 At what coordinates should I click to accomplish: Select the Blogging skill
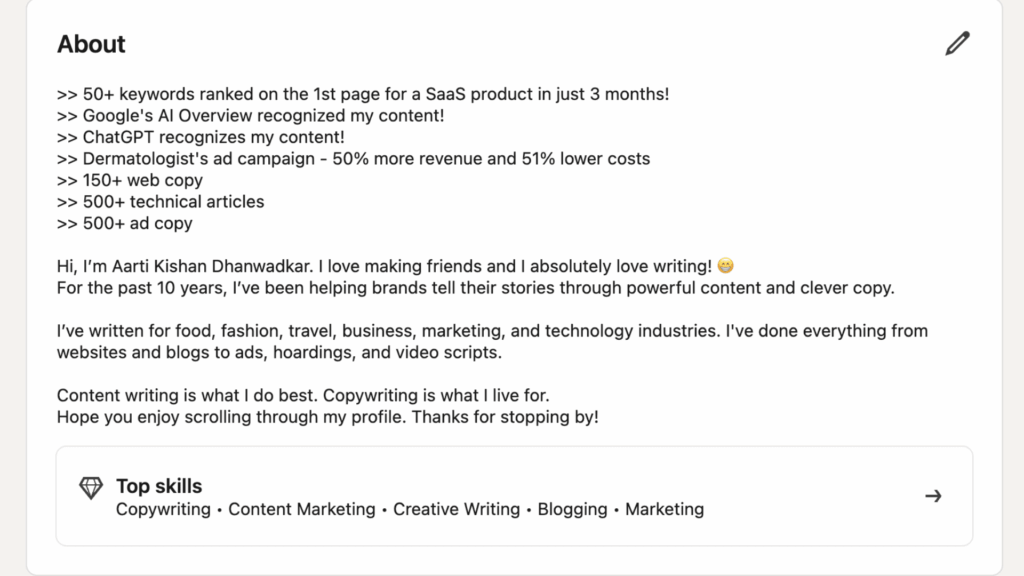(572, 509)
